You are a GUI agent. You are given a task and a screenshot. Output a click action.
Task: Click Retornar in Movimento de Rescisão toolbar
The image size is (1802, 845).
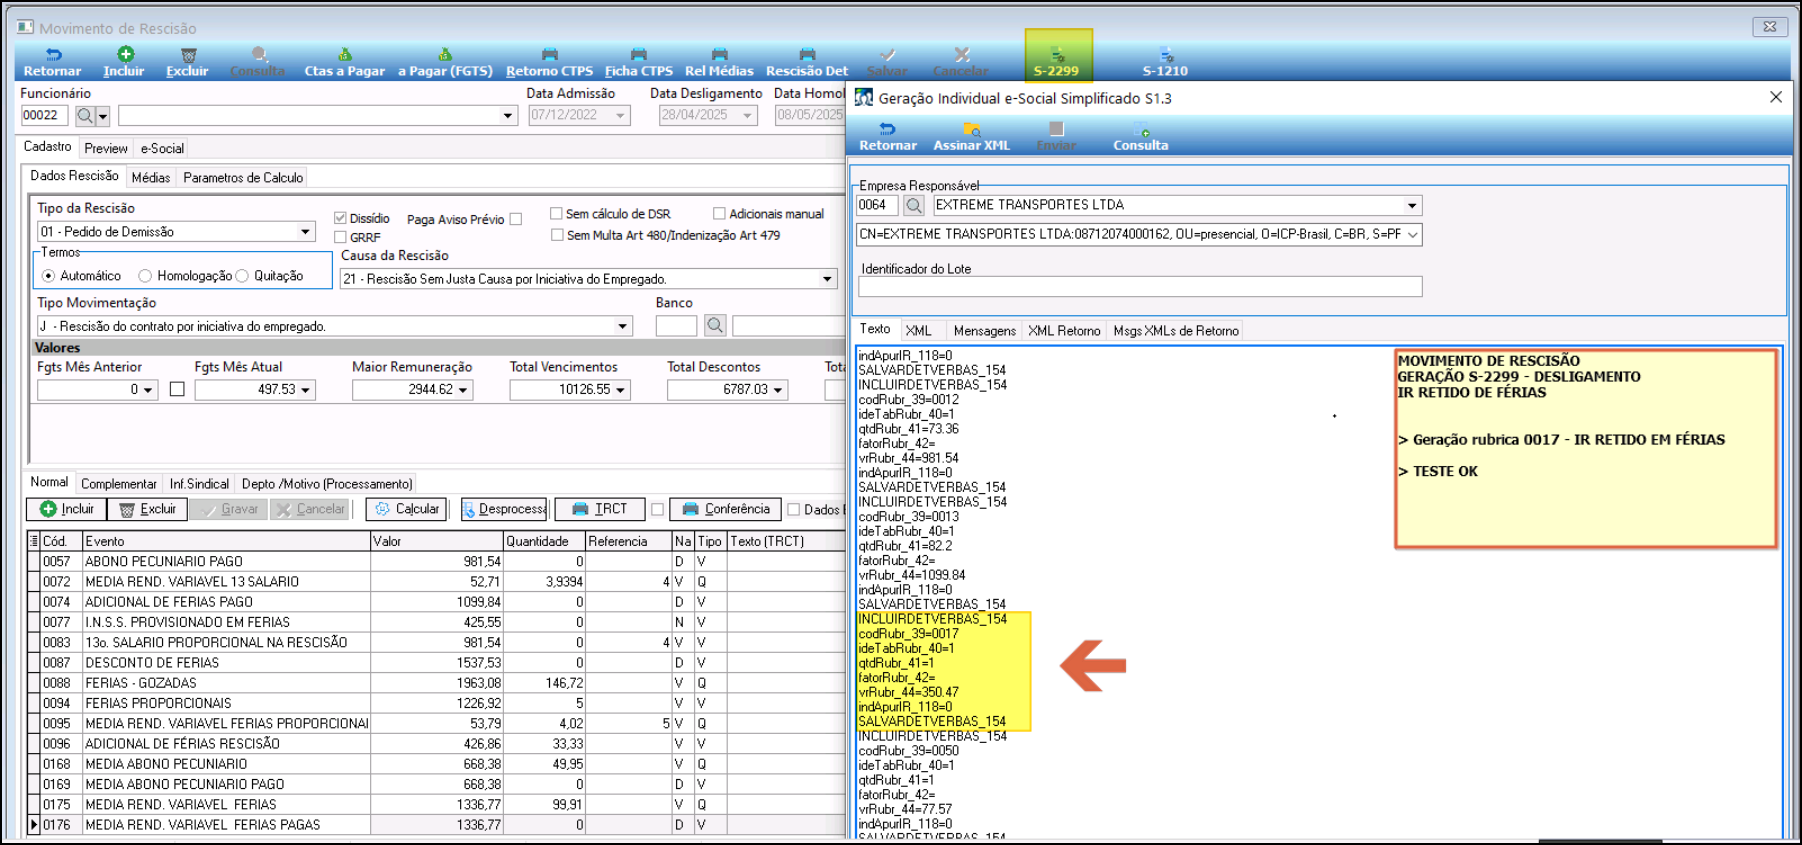click(x=52, y=62)
